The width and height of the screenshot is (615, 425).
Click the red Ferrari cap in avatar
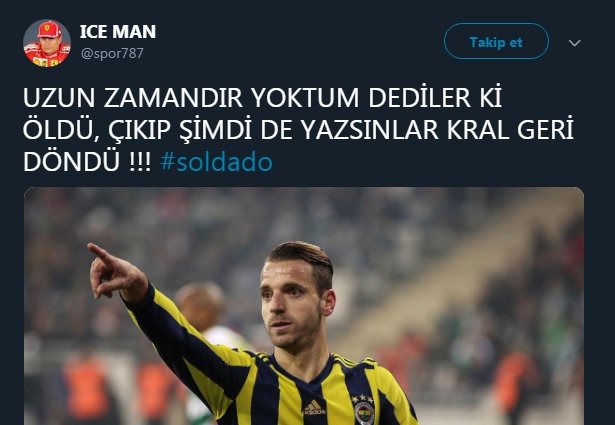tap(50, 29)
